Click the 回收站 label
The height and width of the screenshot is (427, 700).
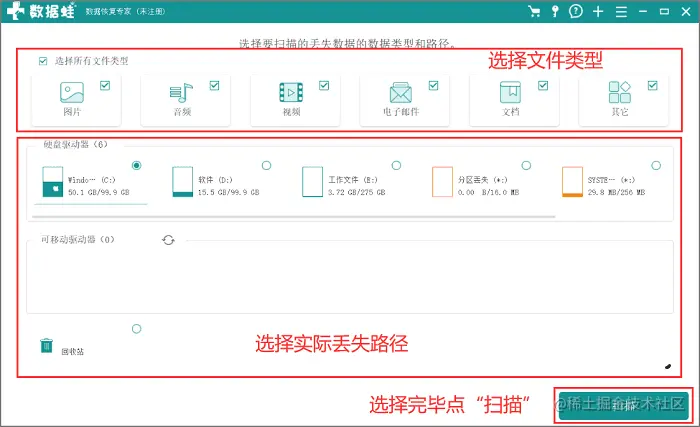tap(72, 352)
